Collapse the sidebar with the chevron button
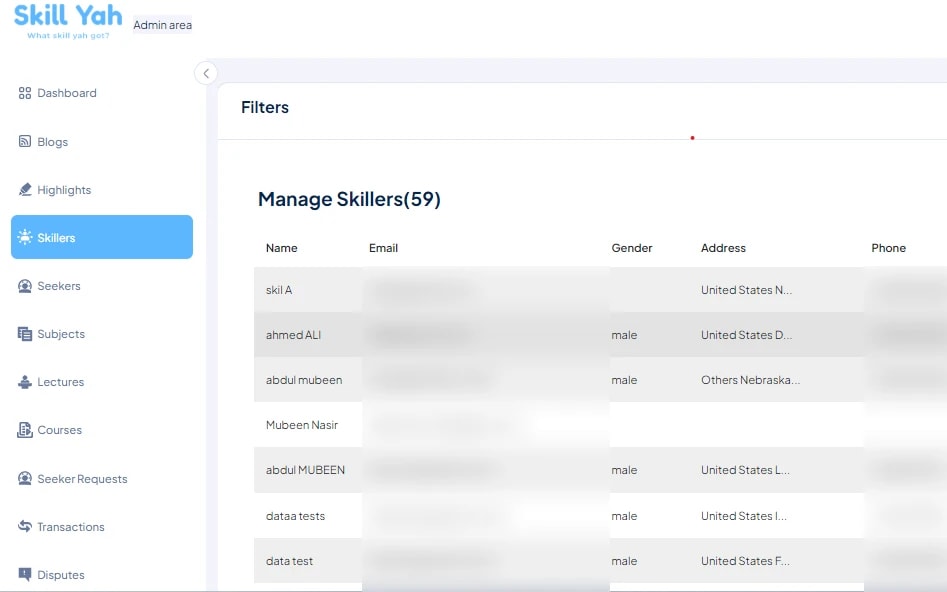 pyautogui.click(x=206, y=74)
